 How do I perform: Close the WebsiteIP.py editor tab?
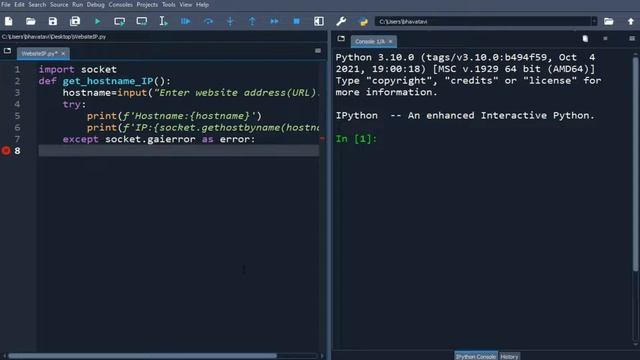pyautogui.click(x=63, y=53)
